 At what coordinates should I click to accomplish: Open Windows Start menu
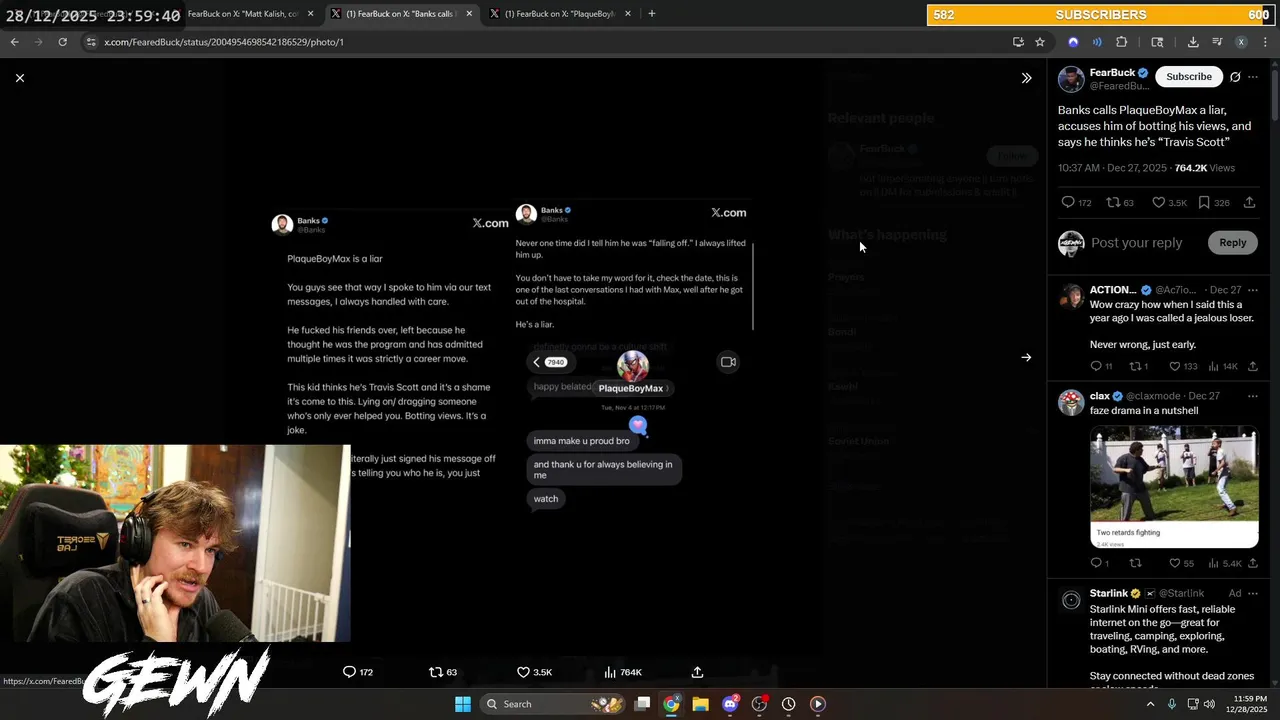[x=463, y=704]
